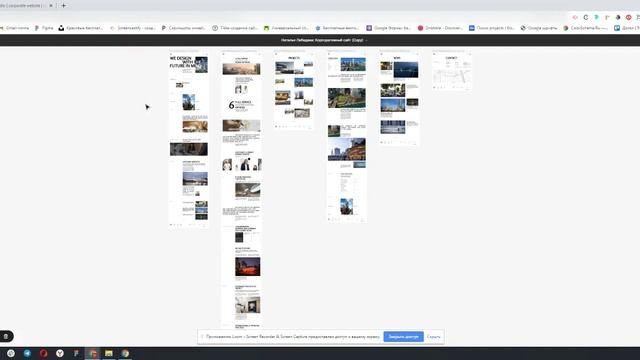The width and height of the screenshot is (640, 360).
Task: Open Yandex browser from the taskbar
Action: point(60,353)
